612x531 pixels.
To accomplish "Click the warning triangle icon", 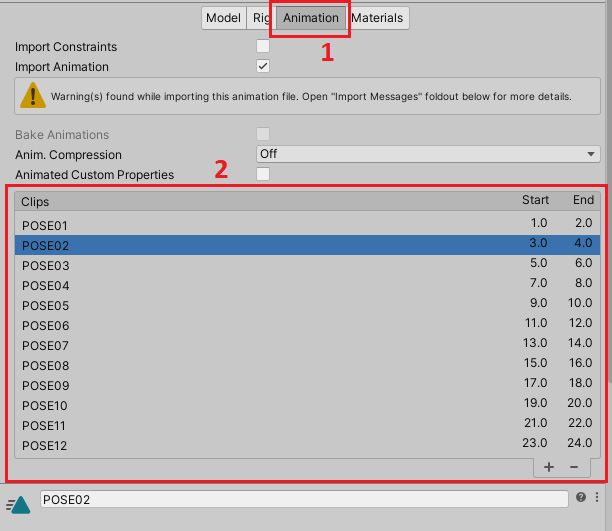I will click(x=33, y=95).
